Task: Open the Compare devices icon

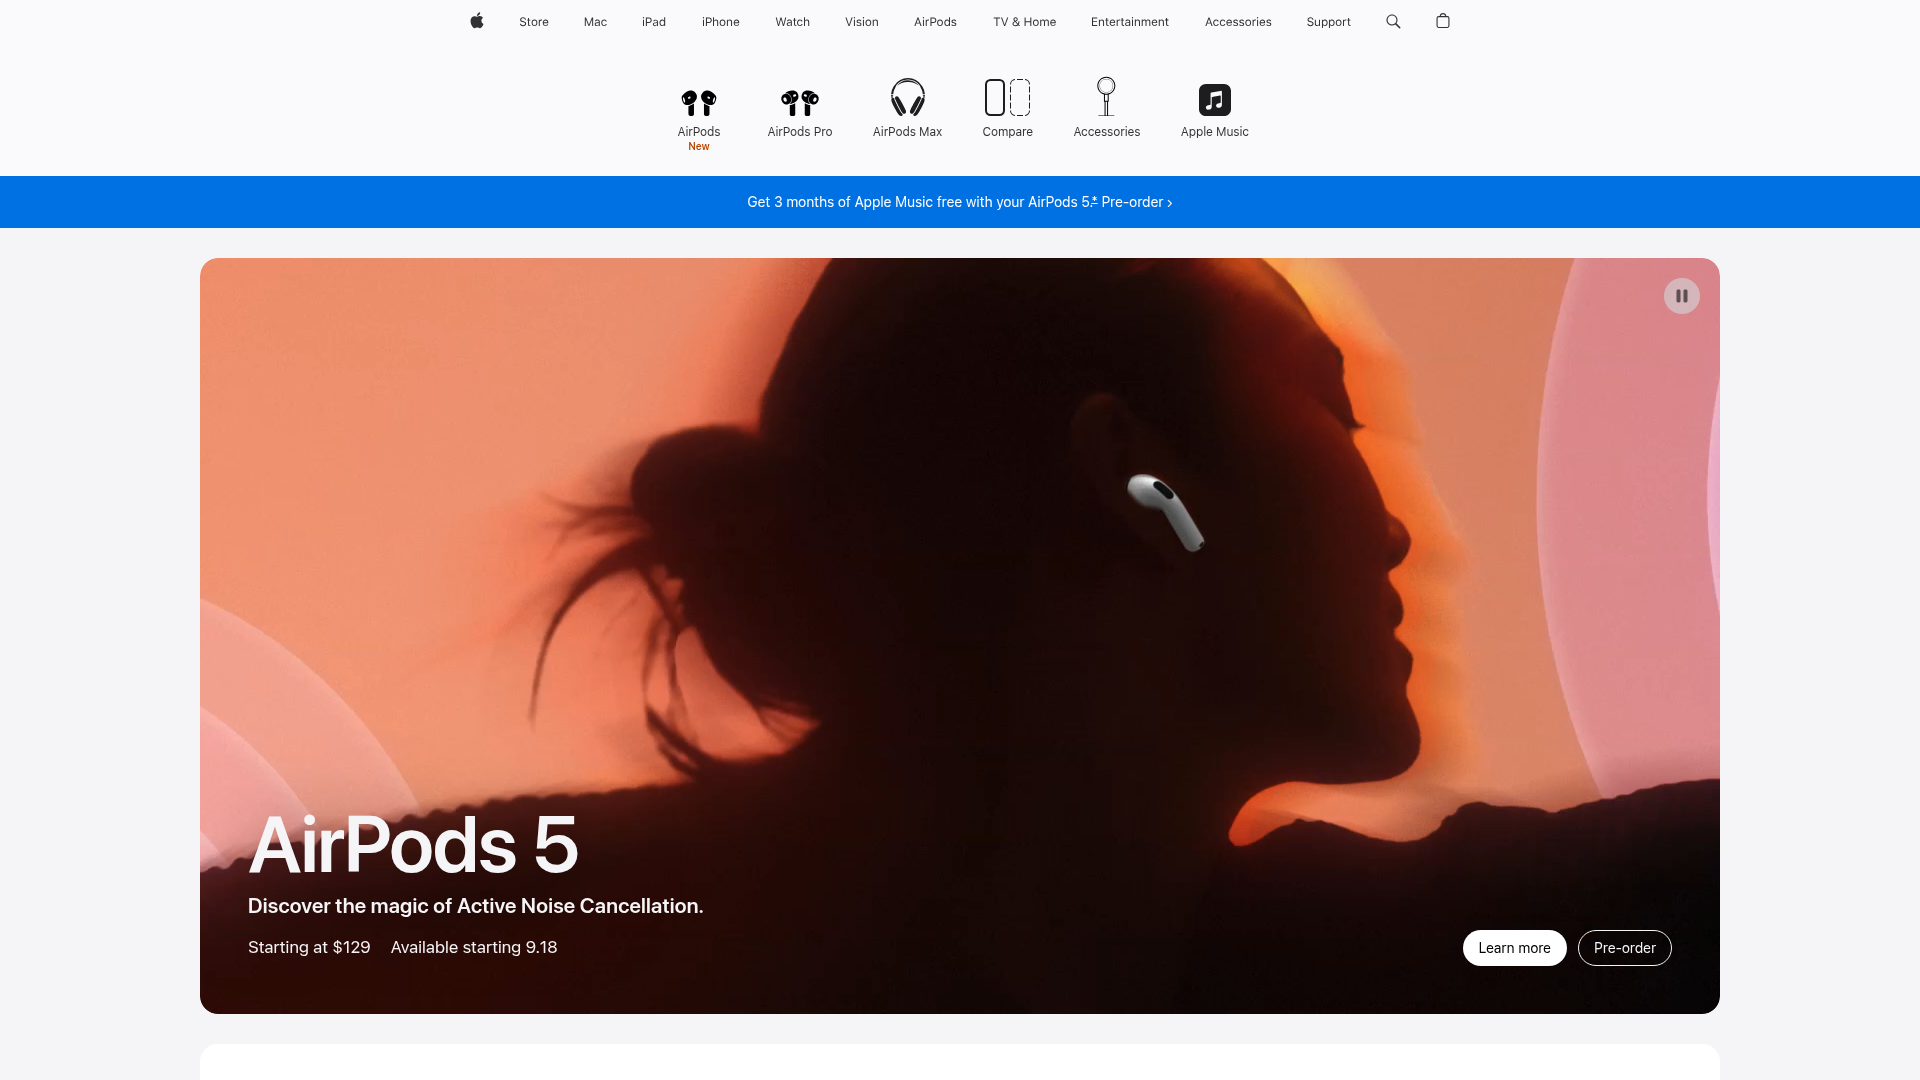Action: click(1007, 98)
